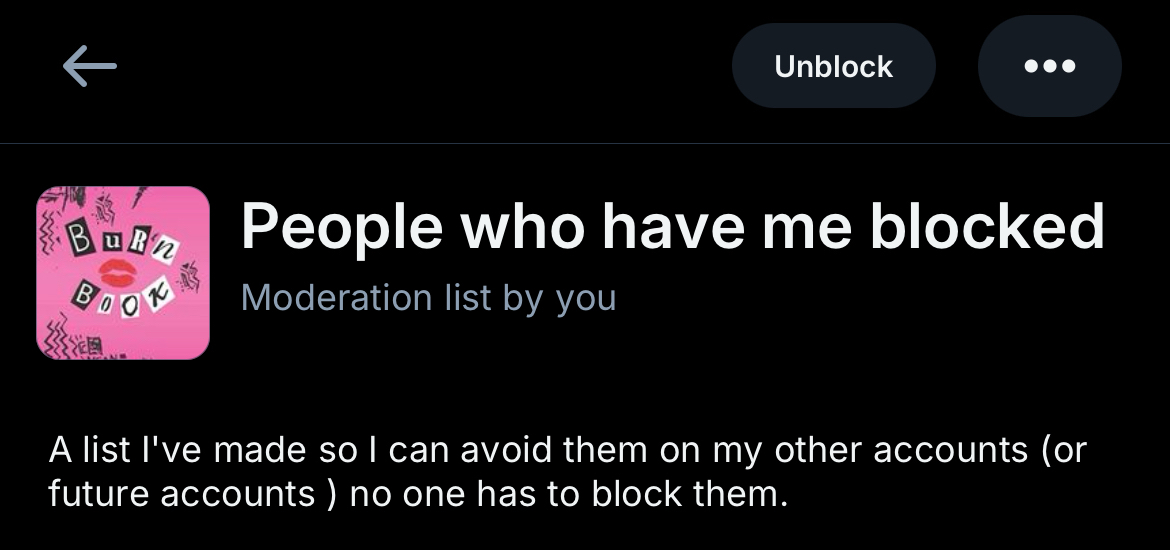Click the middle dot of the options button
The image size is (1170, 550).
(1049, 66)
